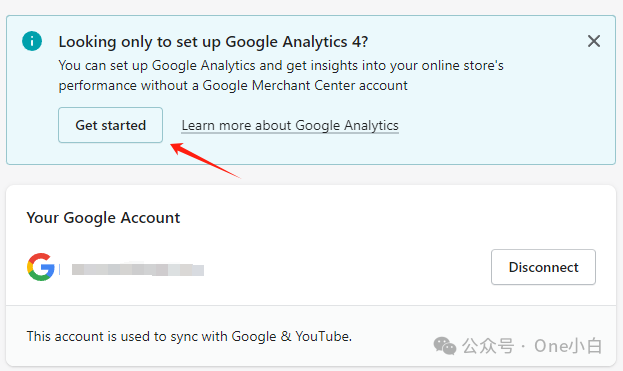The height and width of the screenshot is (371, 623).
Task: Open Learn more about Google Analytics link
Action: tap(290, 126)
